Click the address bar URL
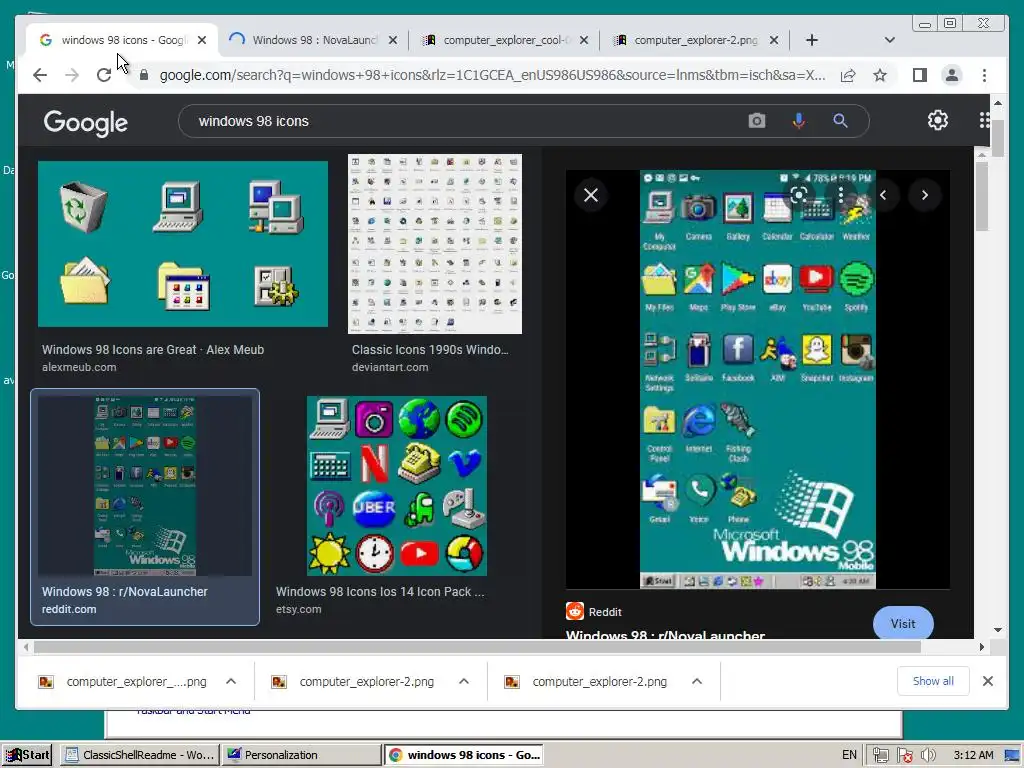This screenshot has width=1024, height=768. point(492,75)
